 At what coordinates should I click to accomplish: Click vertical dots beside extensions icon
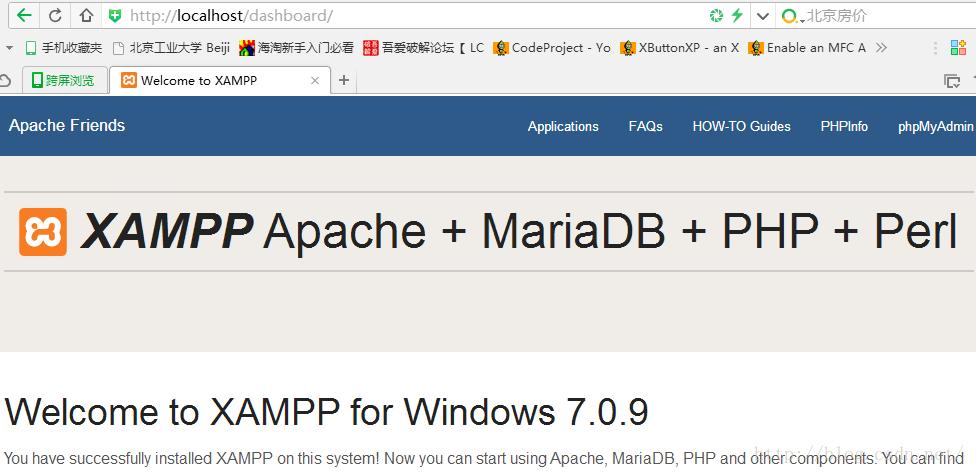click(934, 48)
